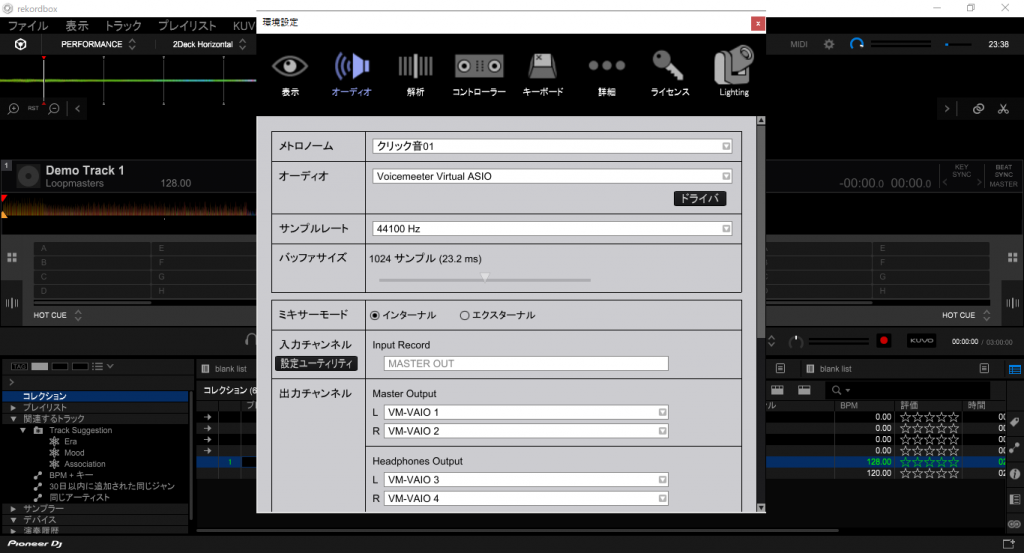Open the 表示 menu in menu bar
The width and height of the screenshot is (1024, 553).
click(77, 26)
